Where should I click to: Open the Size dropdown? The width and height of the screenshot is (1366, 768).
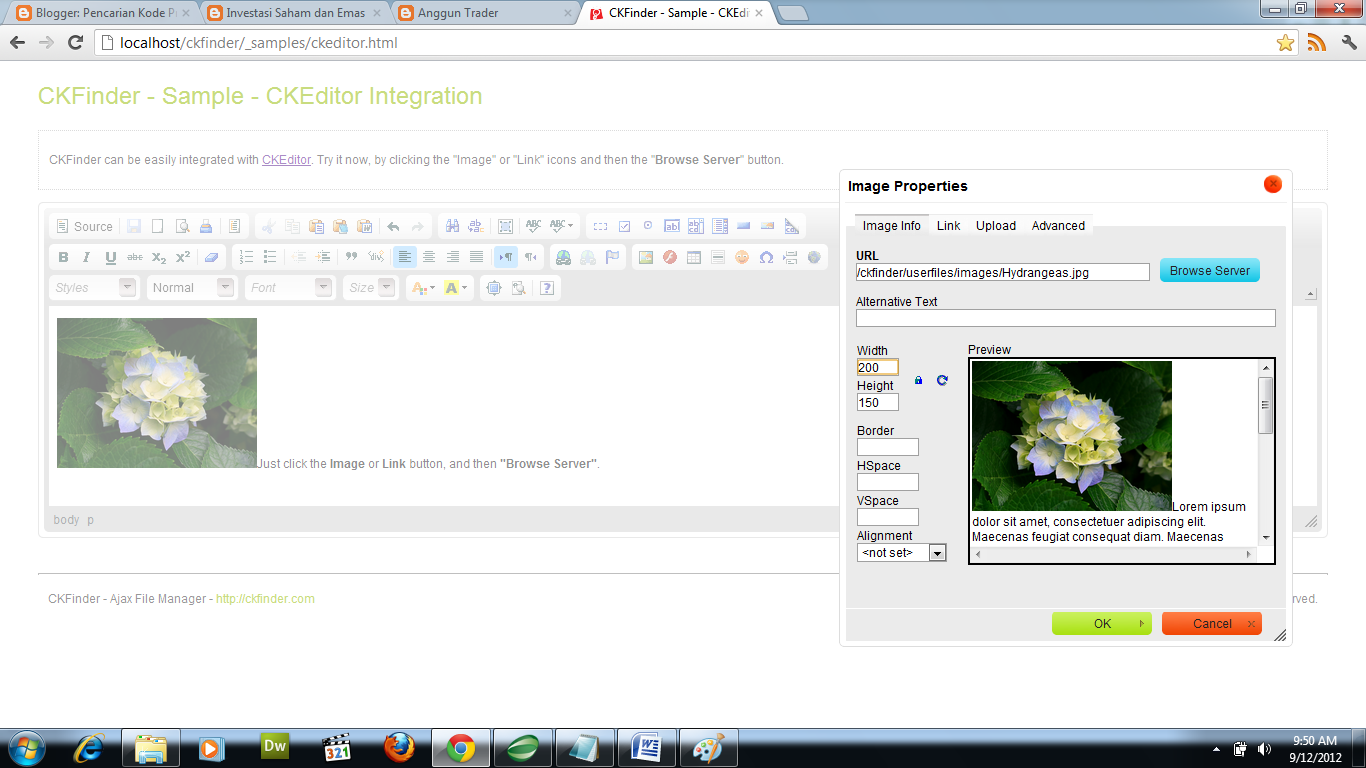pyautogui.click(x=370, y=288)
